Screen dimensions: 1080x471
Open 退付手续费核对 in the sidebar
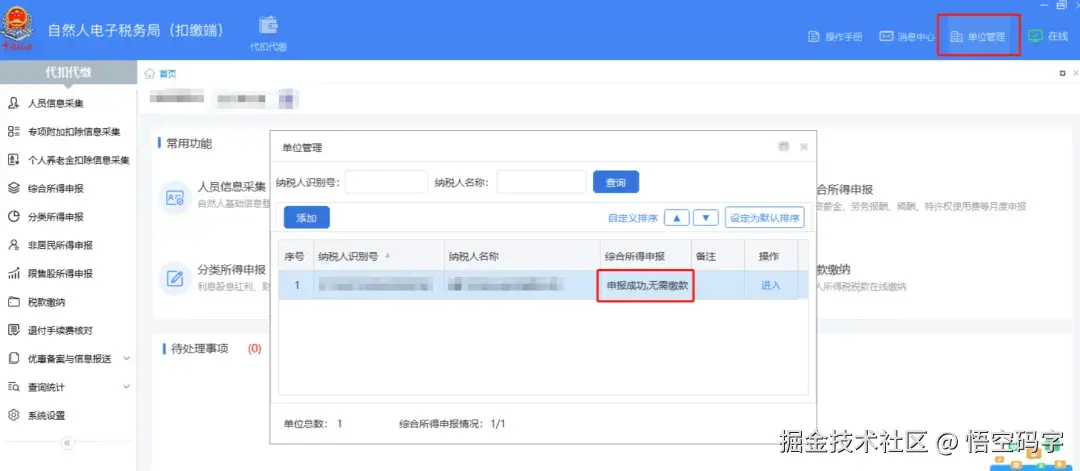61,330
